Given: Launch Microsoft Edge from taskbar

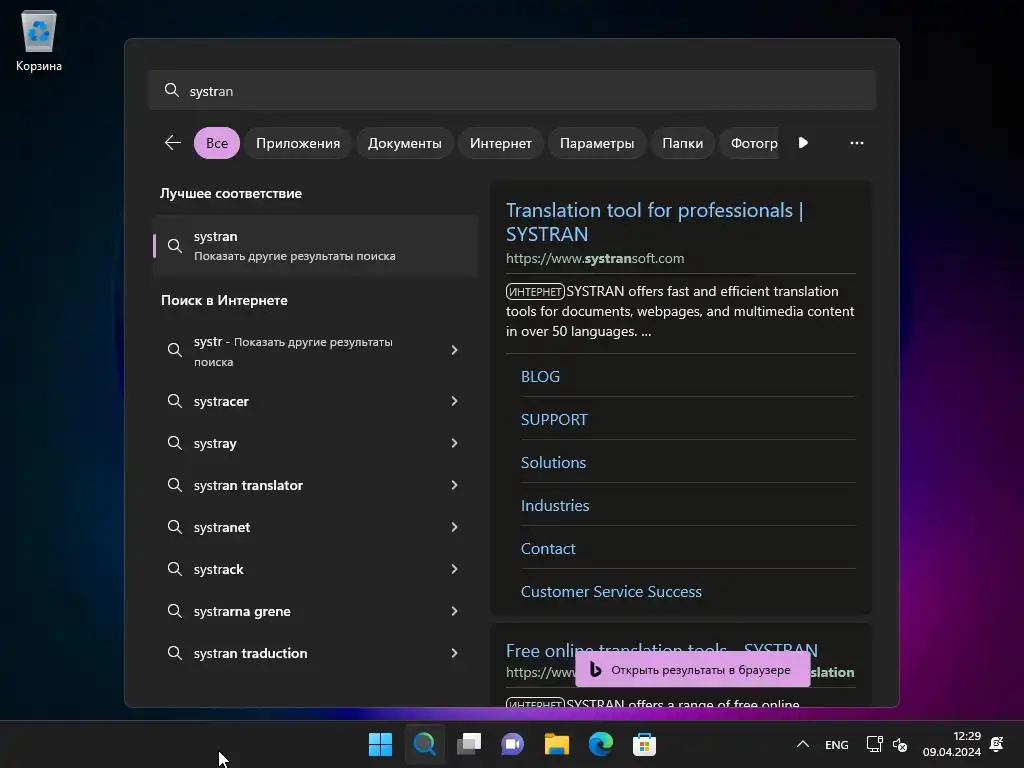Looking at the screenshot, I should point(601,744).
